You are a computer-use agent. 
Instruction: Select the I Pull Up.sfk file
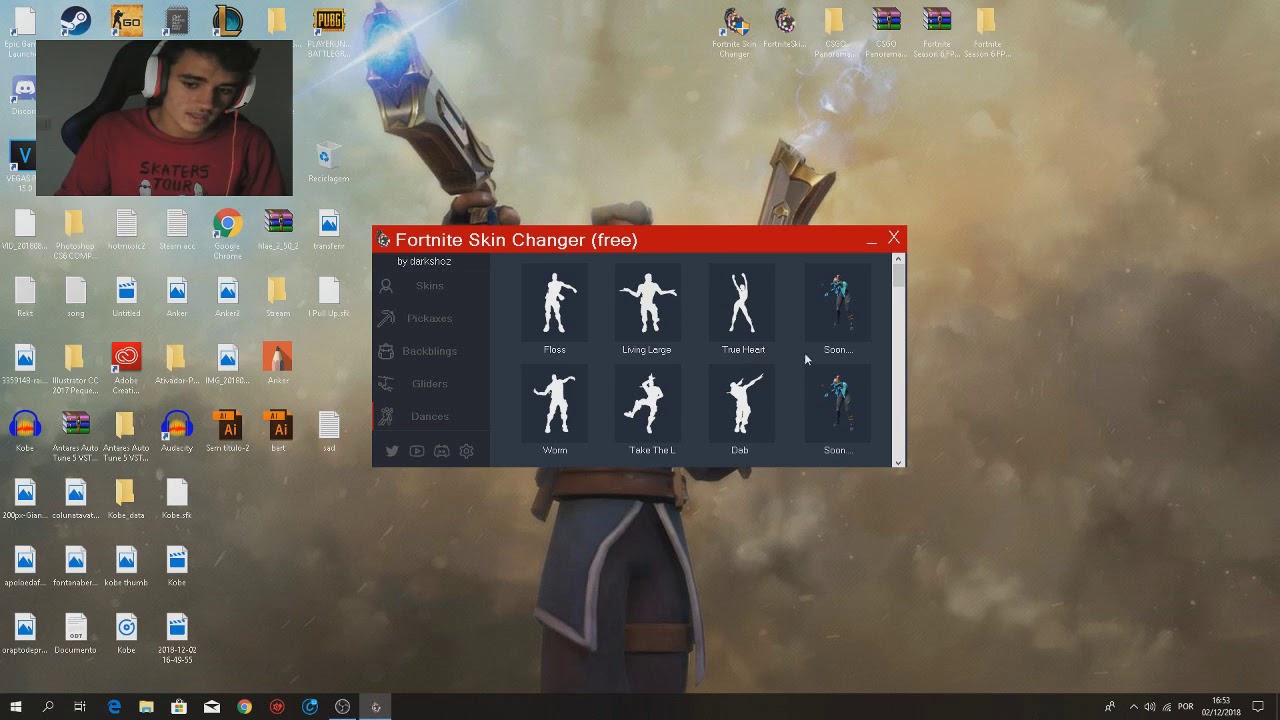[x=328, y=296]
